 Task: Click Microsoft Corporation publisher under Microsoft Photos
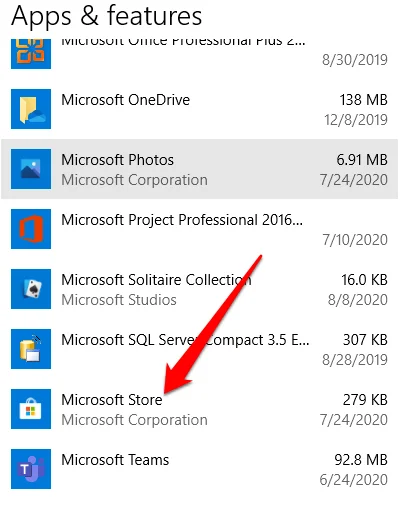[x=134, y=180]
